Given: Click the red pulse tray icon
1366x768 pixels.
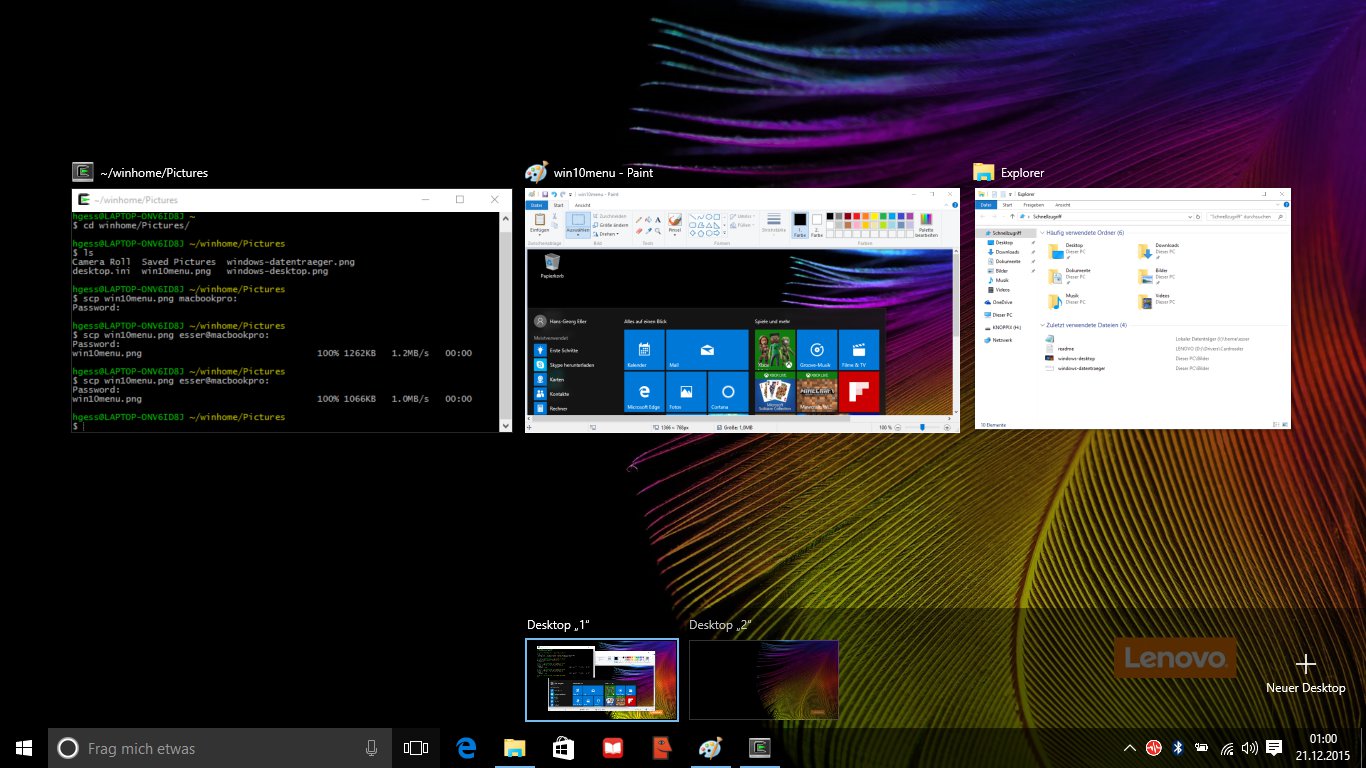Looking at the screenshot, I should (1153, 747).
